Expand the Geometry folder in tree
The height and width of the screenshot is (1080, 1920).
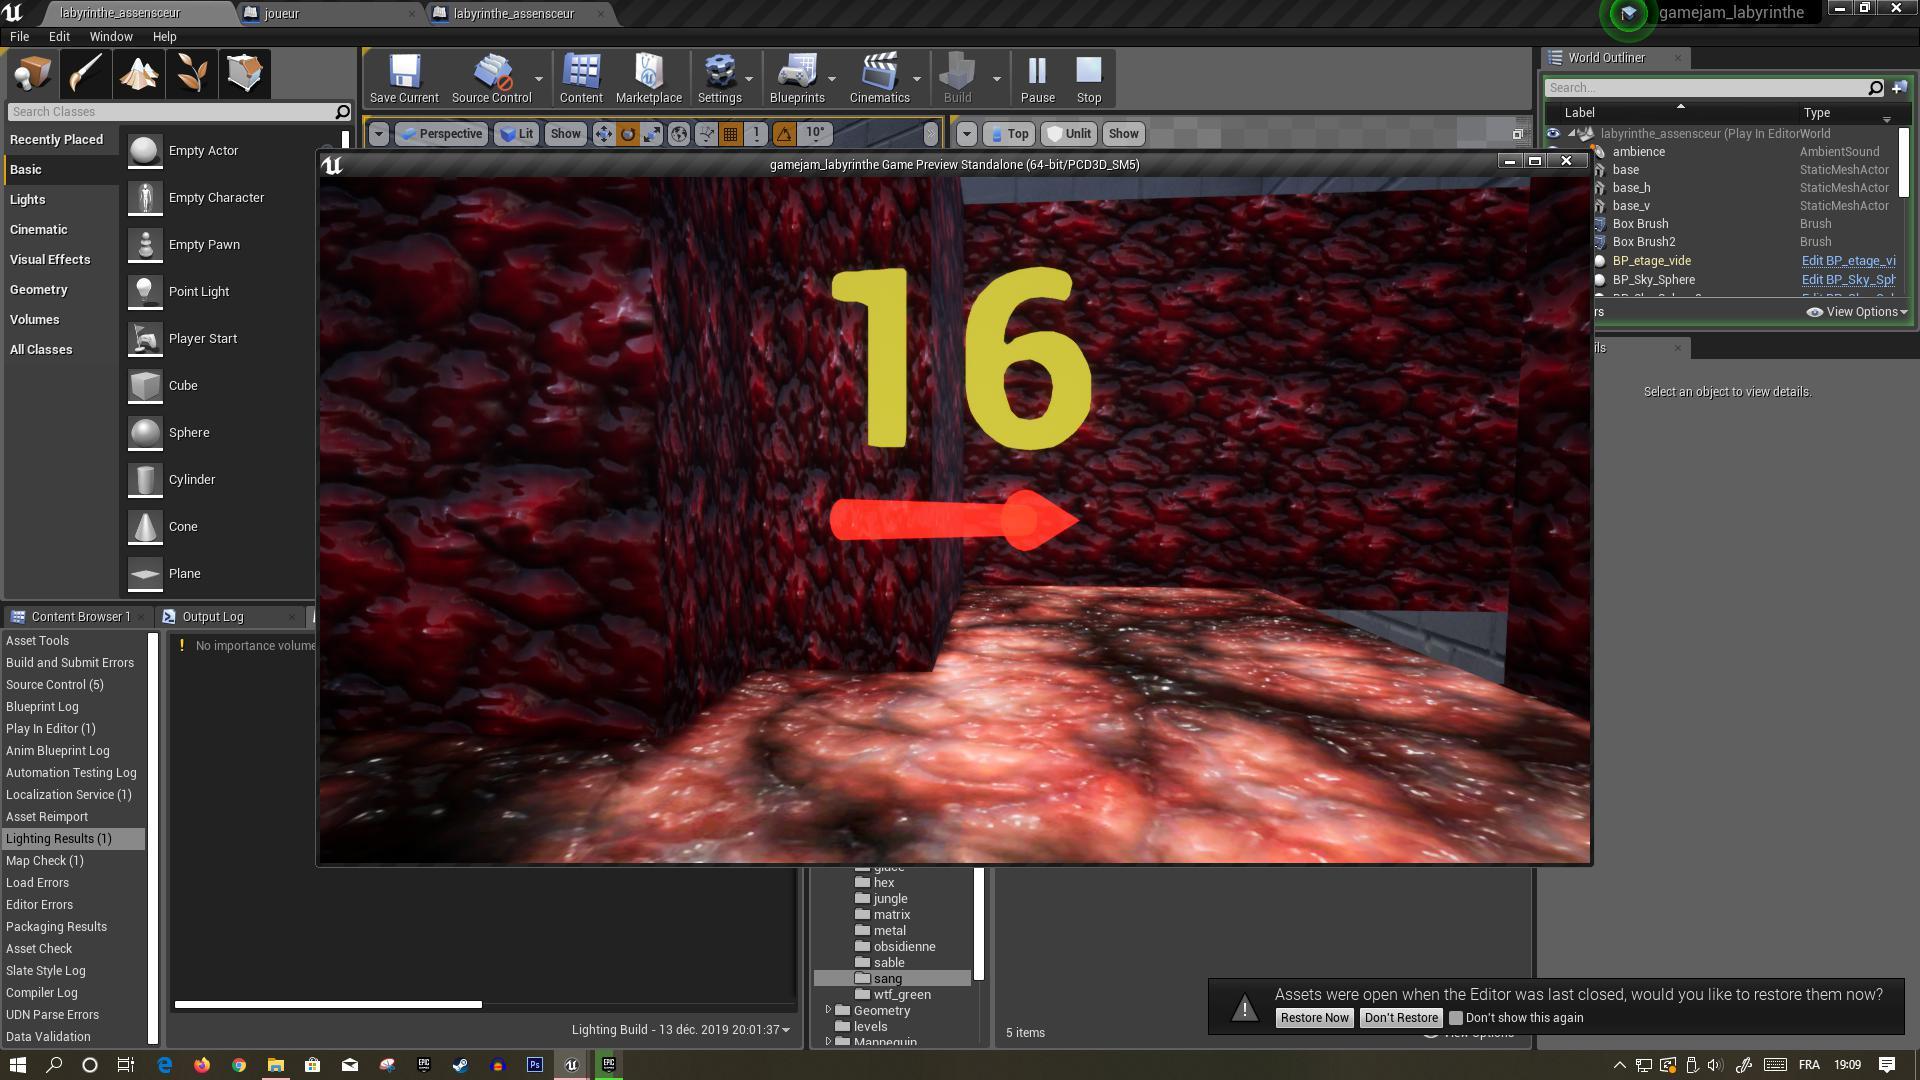click(x=828, y=1011)
